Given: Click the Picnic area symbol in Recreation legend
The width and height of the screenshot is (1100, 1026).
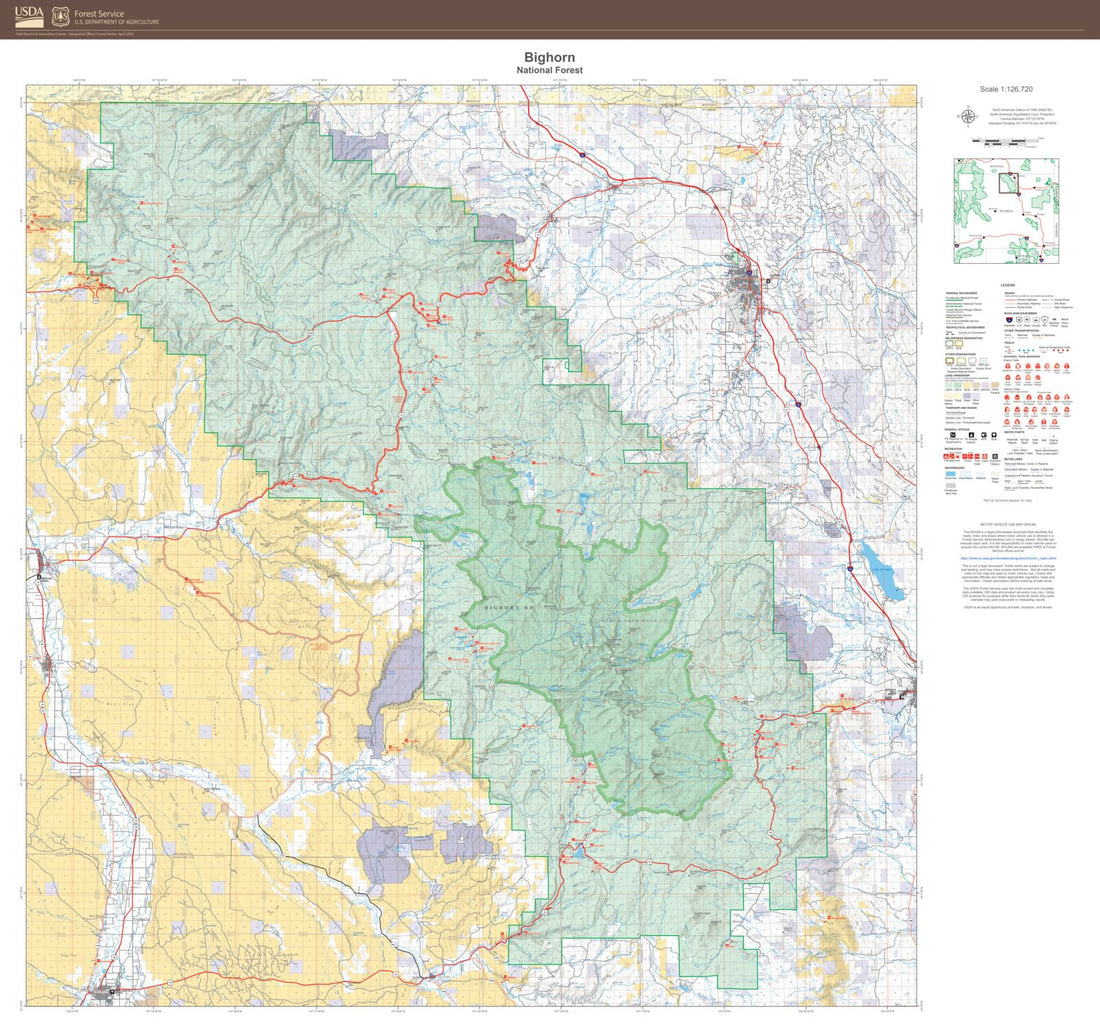Looking at the screenshot, I should point(965,456).
